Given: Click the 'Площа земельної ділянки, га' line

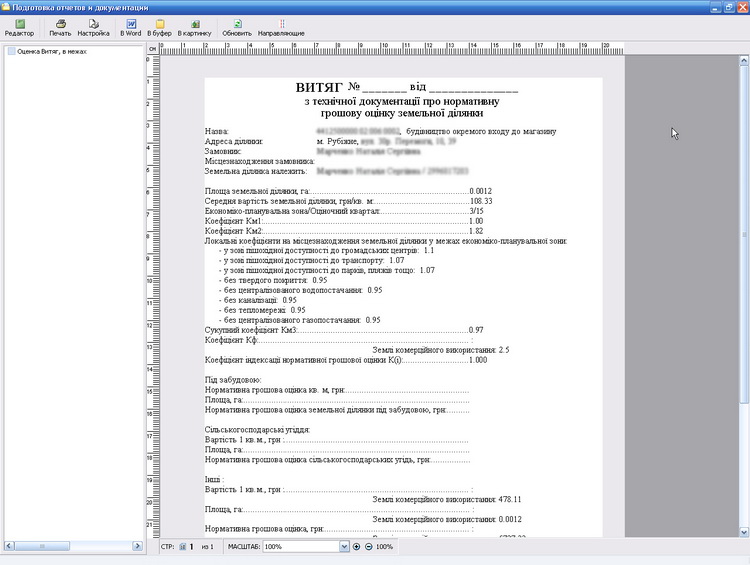Looking at the screenshot, I should pyautogui.click(x=348, y=191).
